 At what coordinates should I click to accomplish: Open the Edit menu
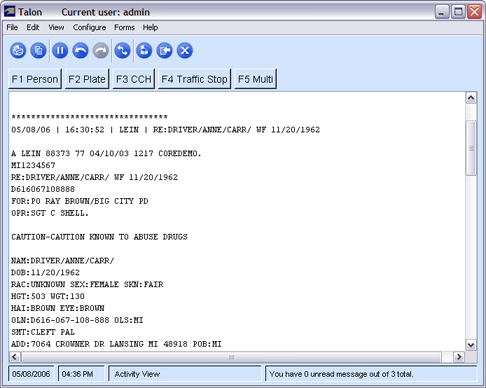(x=33, y=27)
